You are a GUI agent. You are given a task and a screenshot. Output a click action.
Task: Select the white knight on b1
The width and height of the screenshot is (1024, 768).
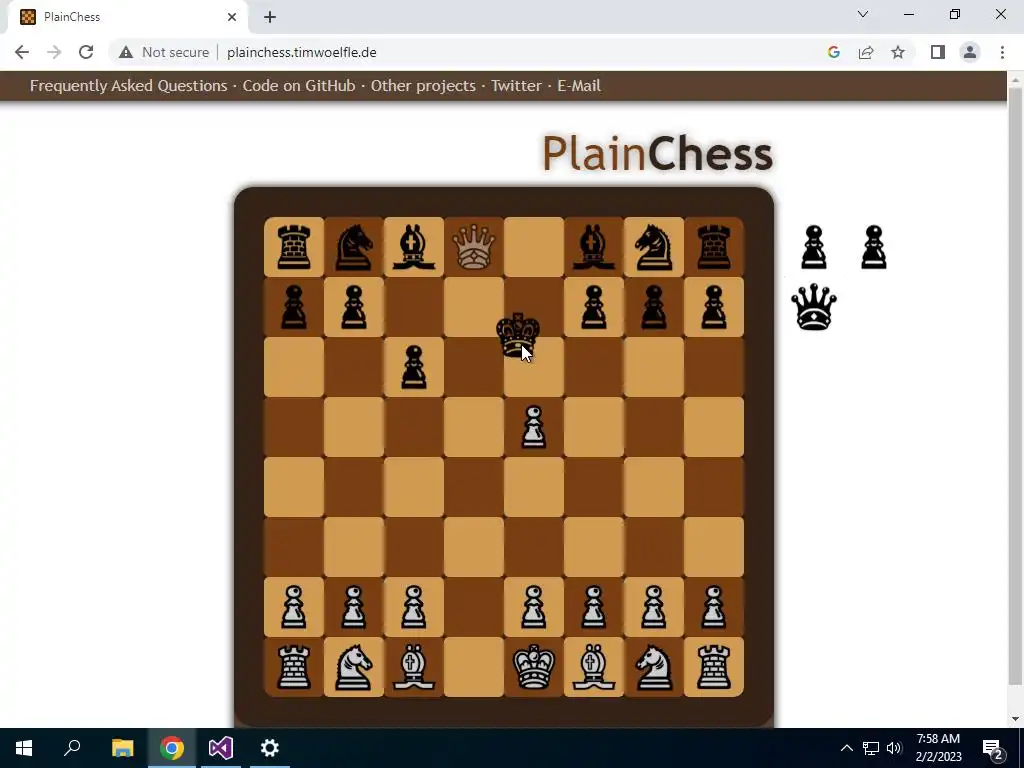tap(354, 667)
